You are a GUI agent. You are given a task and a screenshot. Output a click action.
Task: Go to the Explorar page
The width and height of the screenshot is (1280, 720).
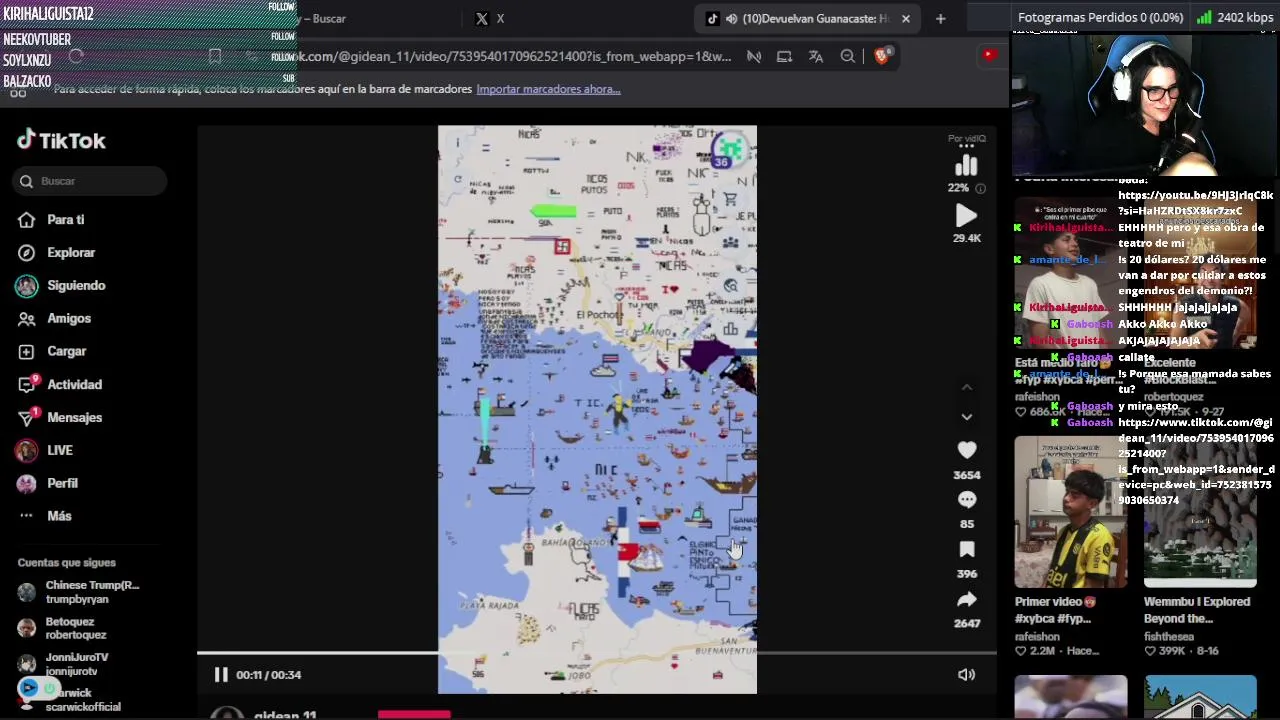pyautogui.click(x=70, y=253)
